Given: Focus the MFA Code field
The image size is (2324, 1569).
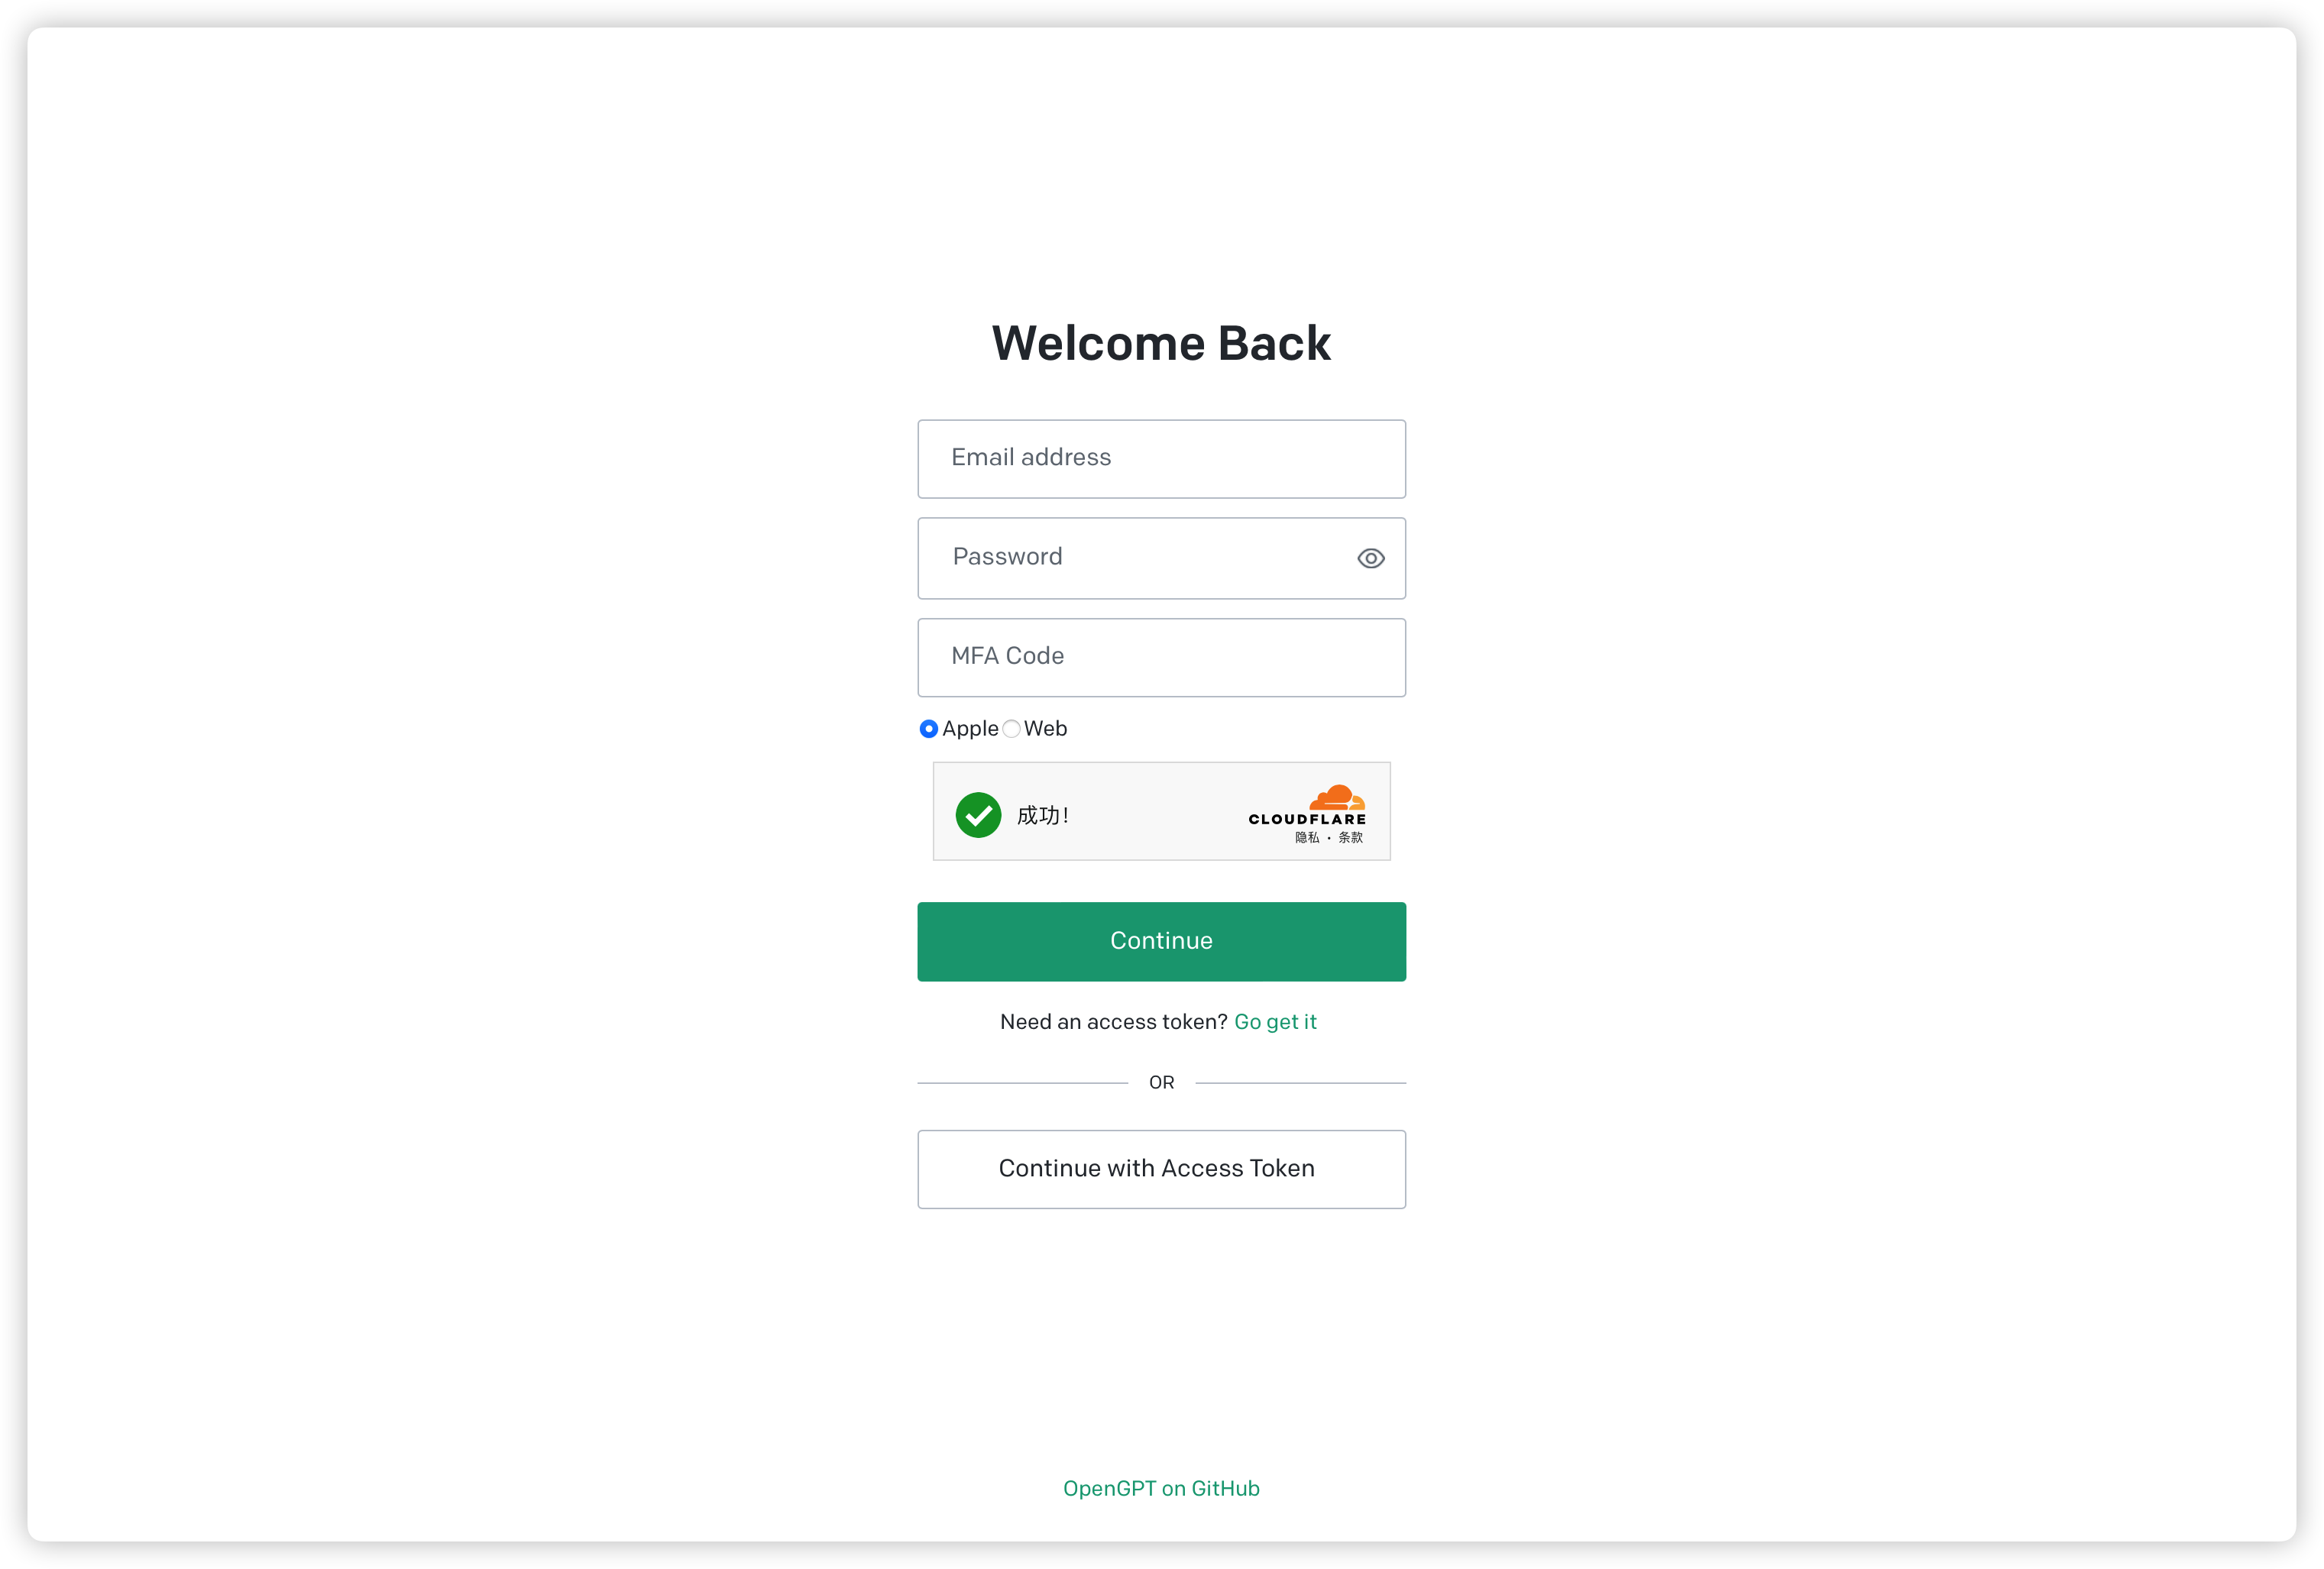Looking at the screenshot, I should tap(1161, 657).
